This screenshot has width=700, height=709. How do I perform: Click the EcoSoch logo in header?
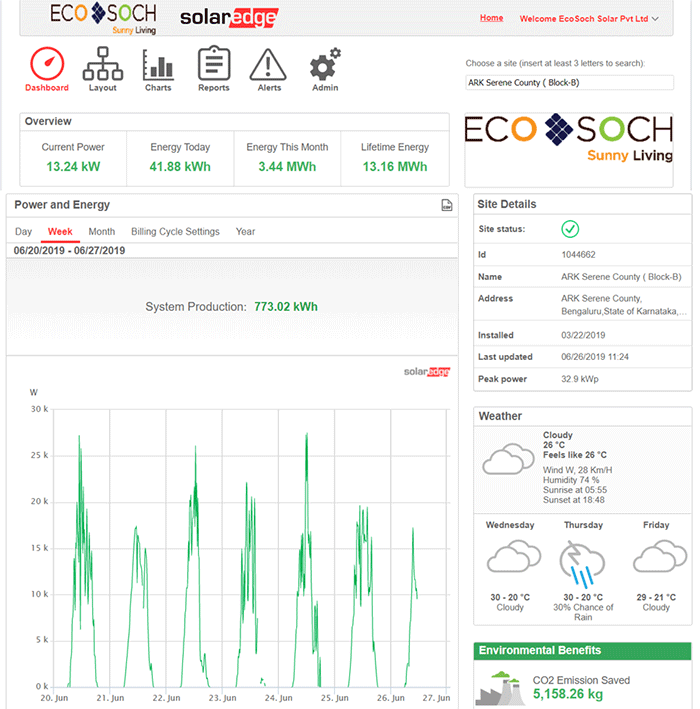(x=104, y=18)
